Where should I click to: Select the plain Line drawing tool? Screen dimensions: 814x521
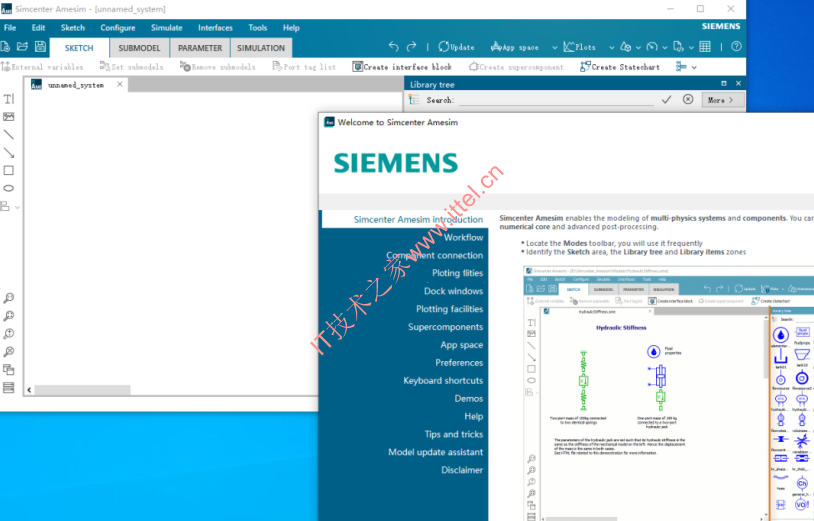pyautogui.click(x=9, y=135)
